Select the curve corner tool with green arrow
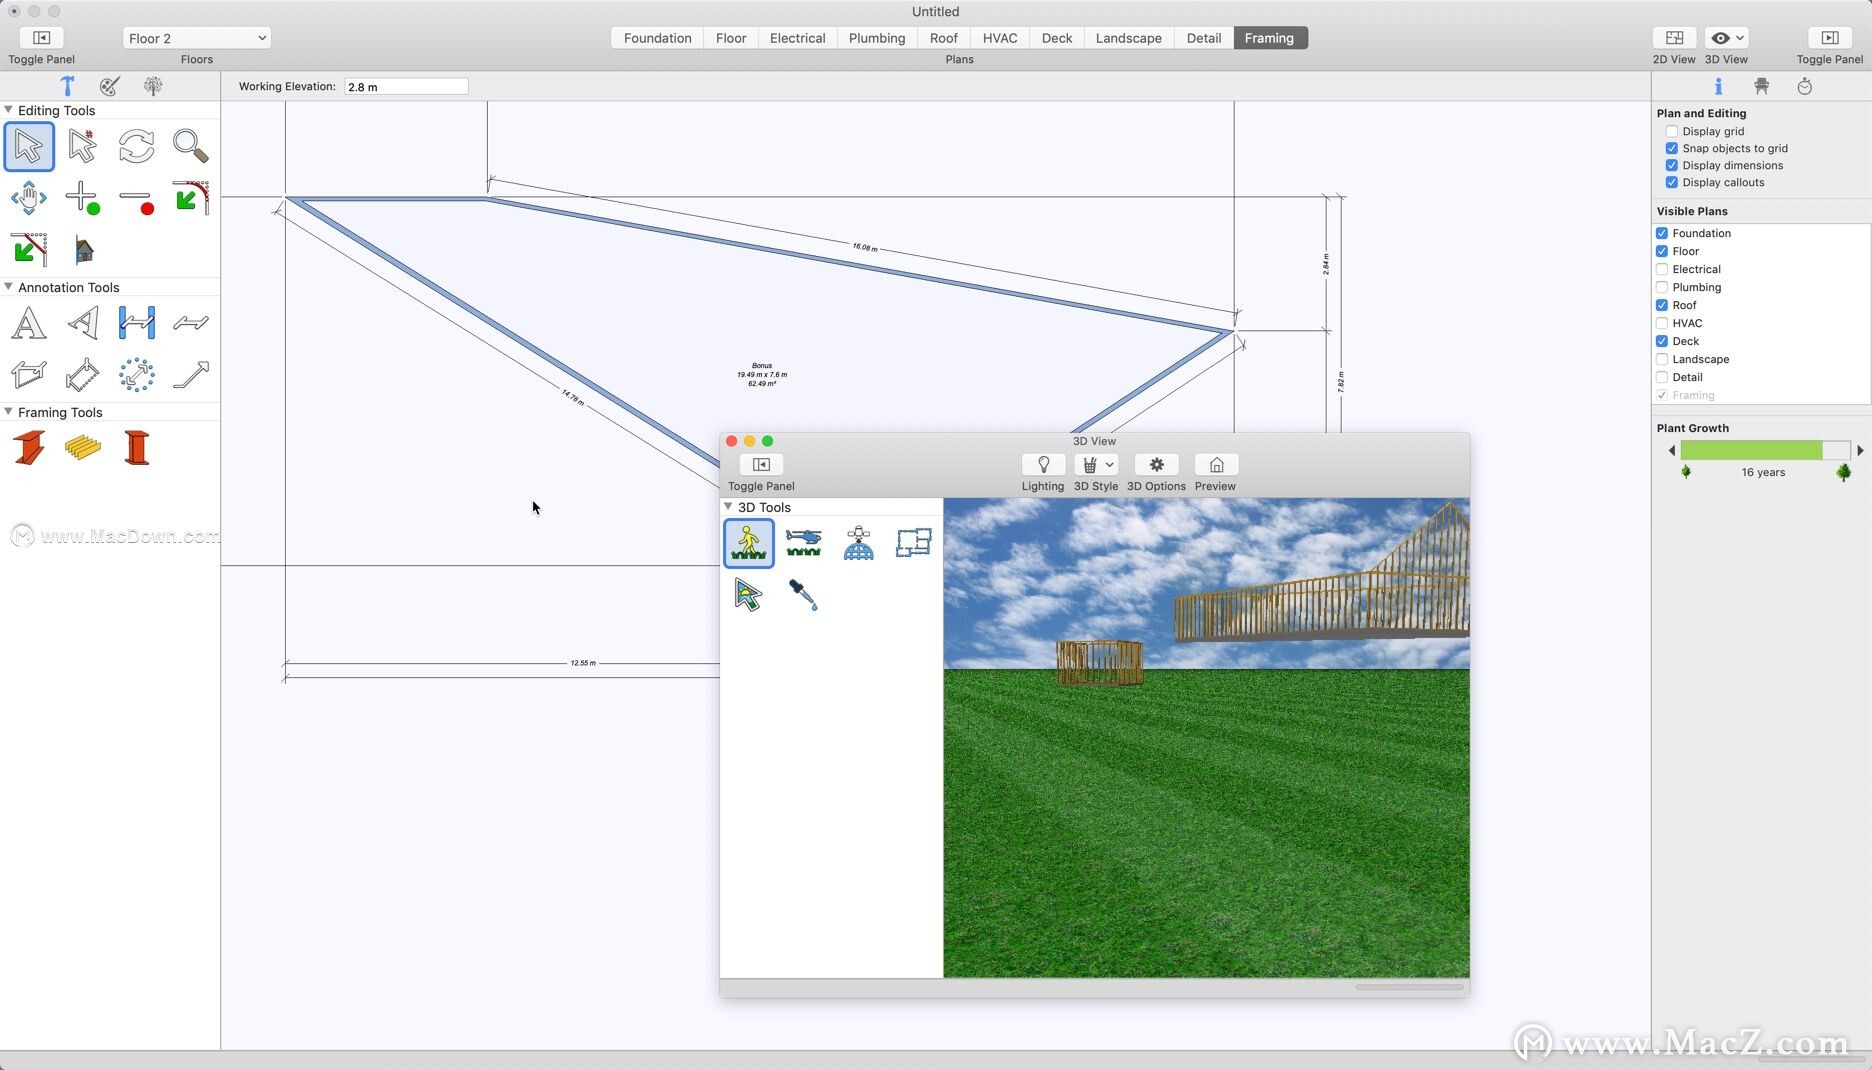1872x1070 pixels. 190,197
